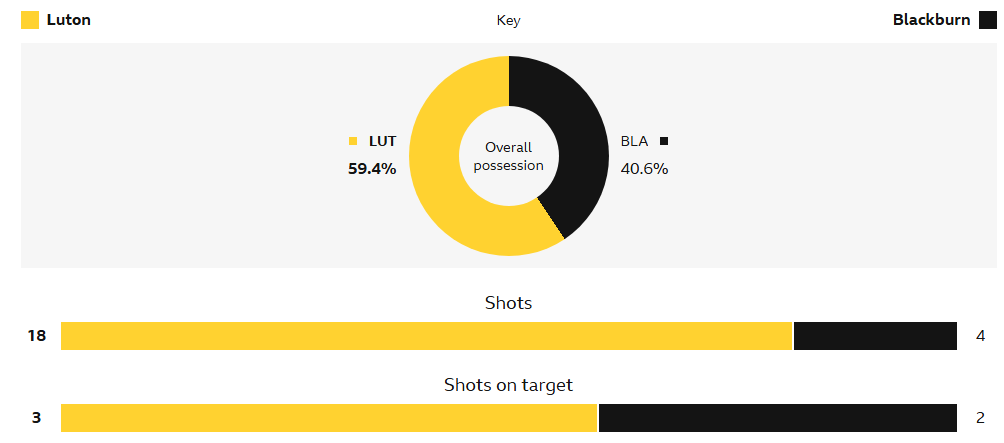Click the LUT abbreviation text

(x=382, y=141)
